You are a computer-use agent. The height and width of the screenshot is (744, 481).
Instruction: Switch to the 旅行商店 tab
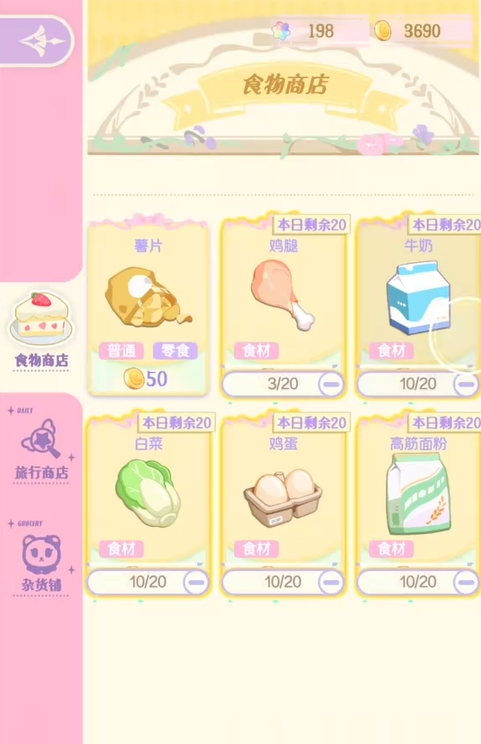[42, 450]
